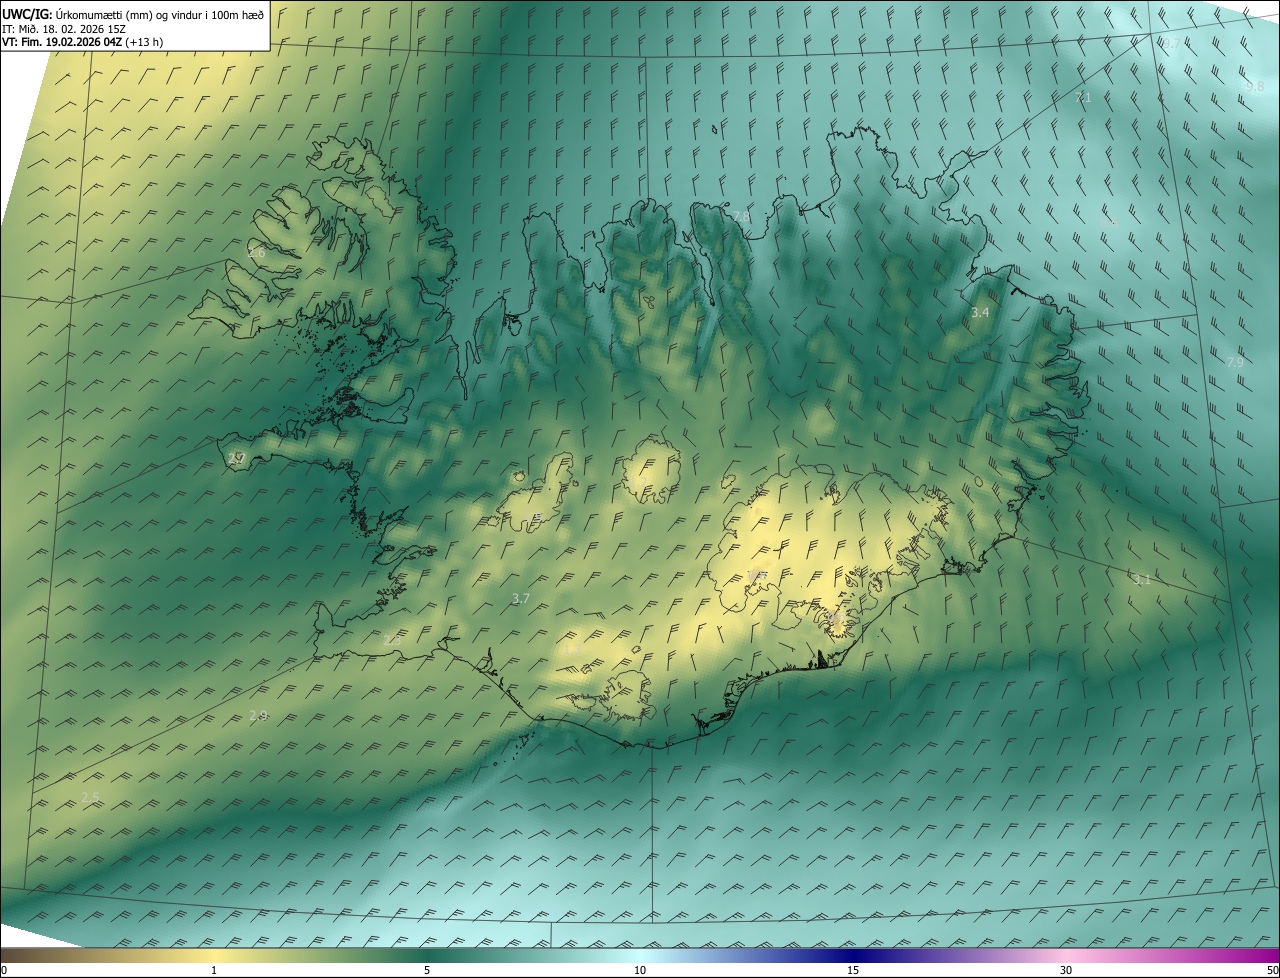Click the 9.8 value at the top right

click(1255, 87)
